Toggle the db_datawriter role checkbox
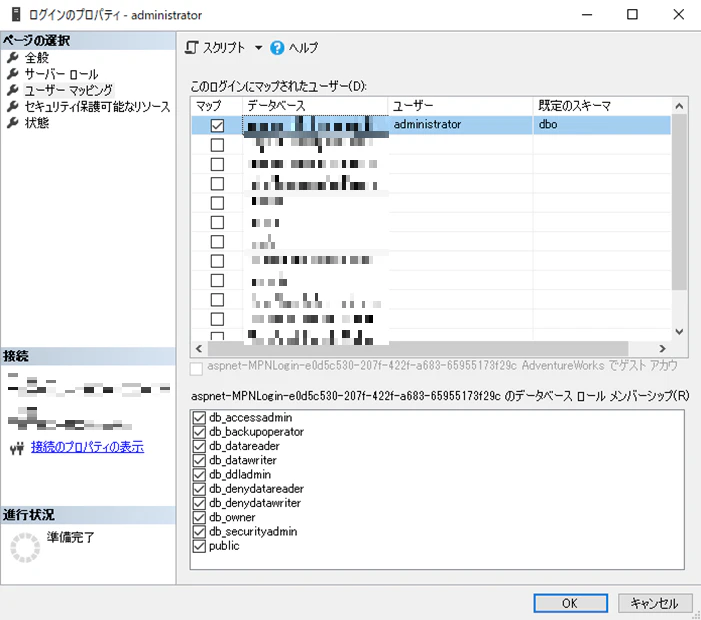Viewport: 701px width, 620px height. pyautogui.click(x=199, y=460)
